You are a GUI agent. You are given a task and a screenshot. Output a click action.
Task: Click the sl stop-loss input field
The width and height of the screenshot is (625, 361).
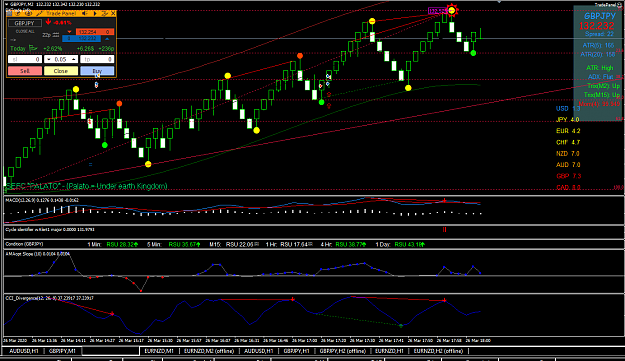[x=25, y=59]
